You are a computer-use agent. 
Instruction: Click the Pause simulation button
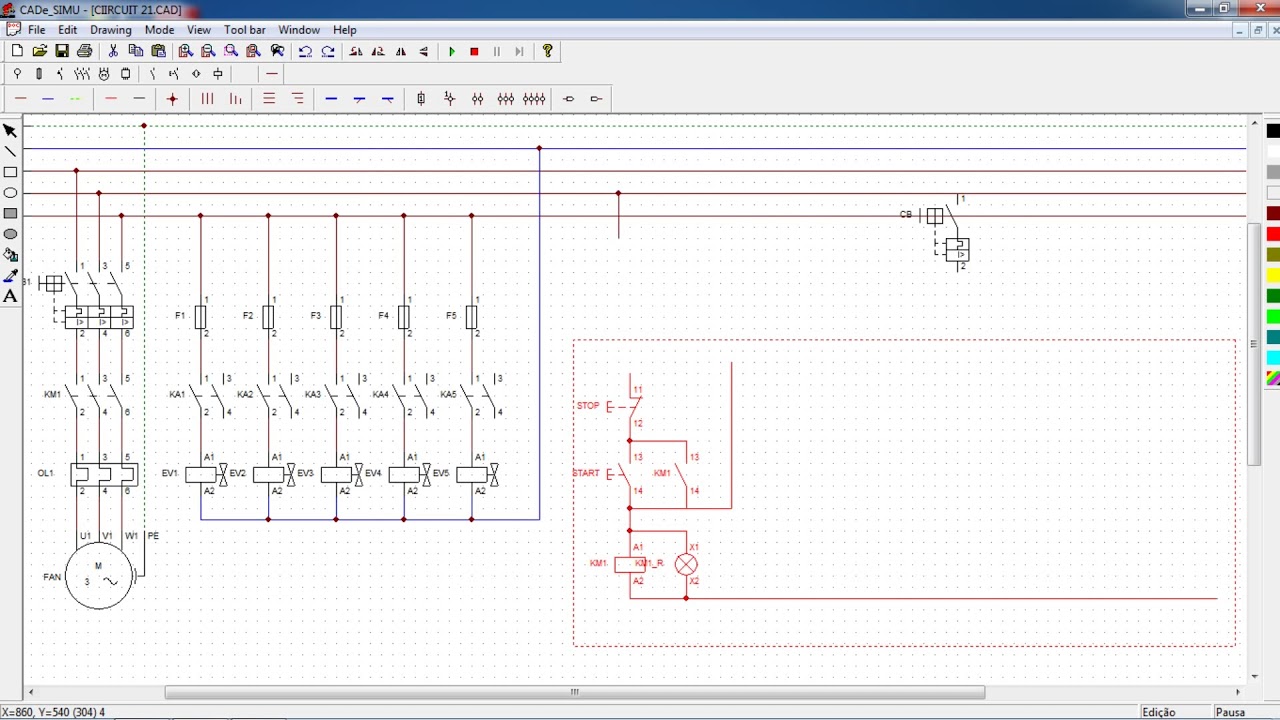click(x=497, y=51)
